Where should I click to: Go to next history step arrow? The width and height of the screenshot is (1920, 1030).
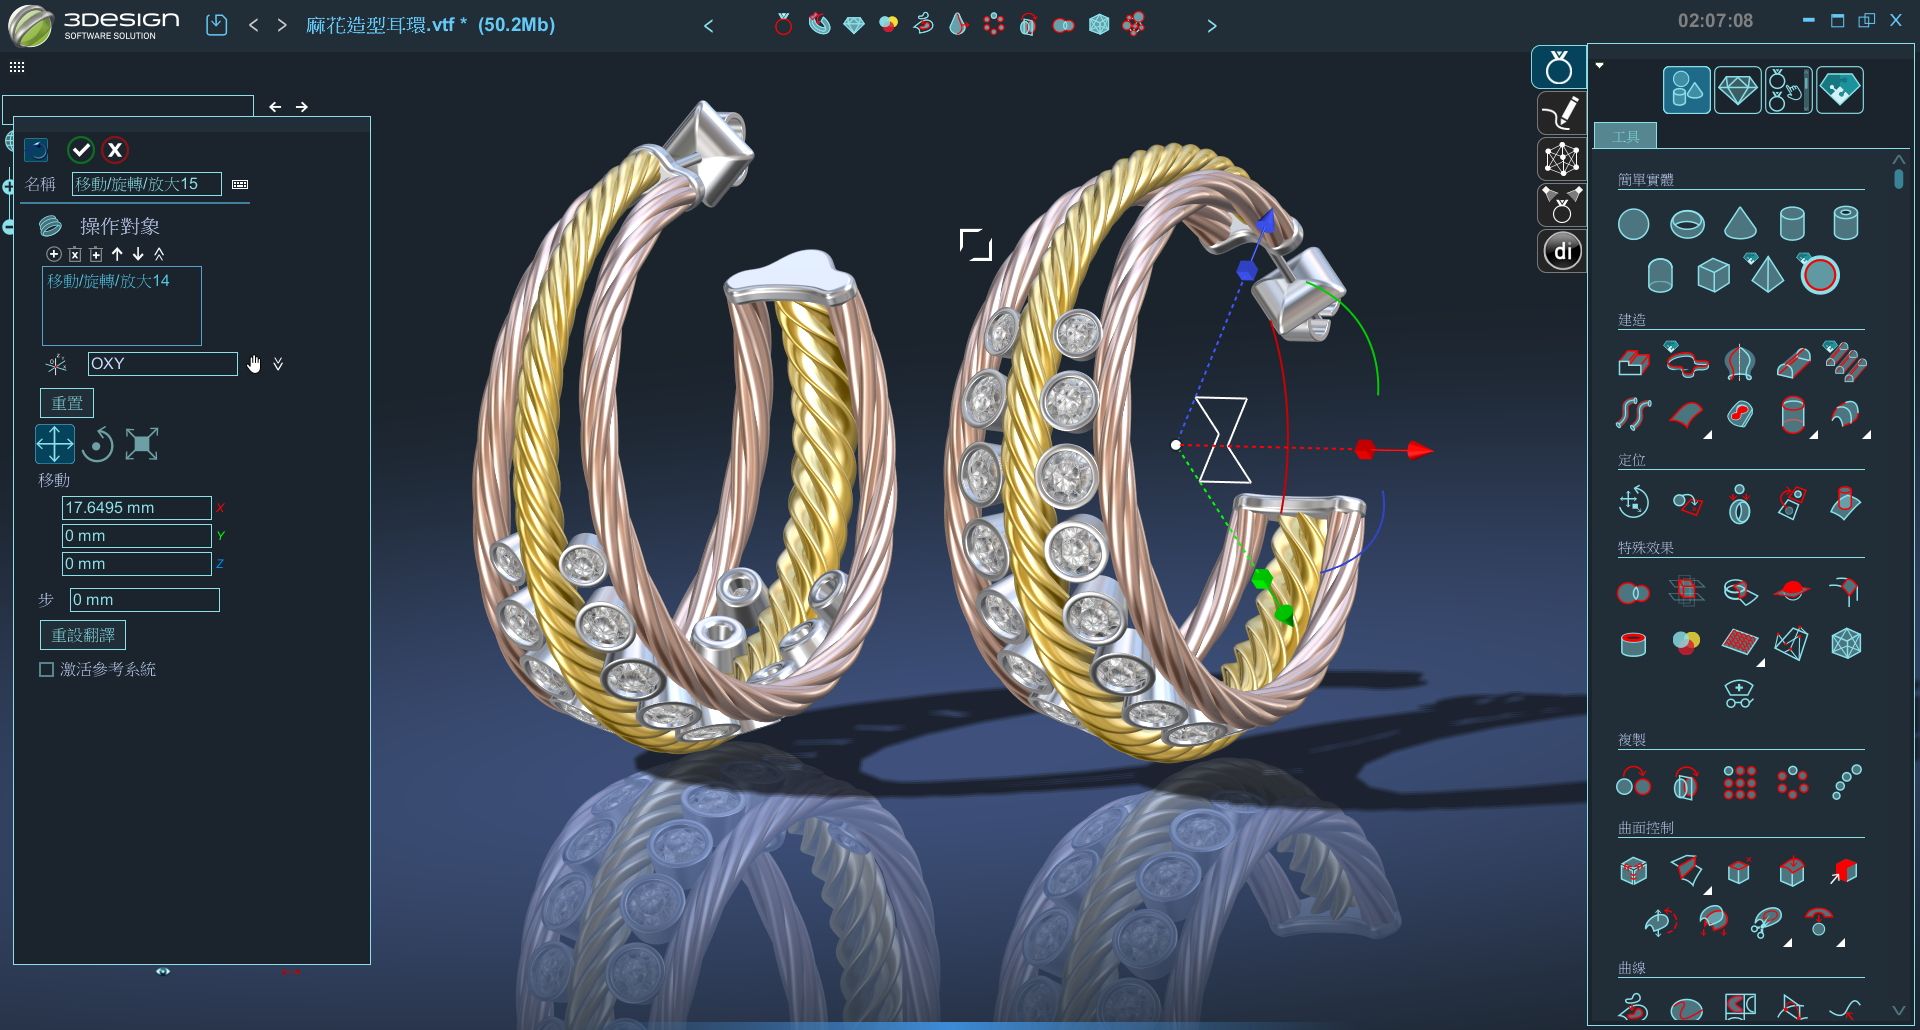(x=302, y=107)
